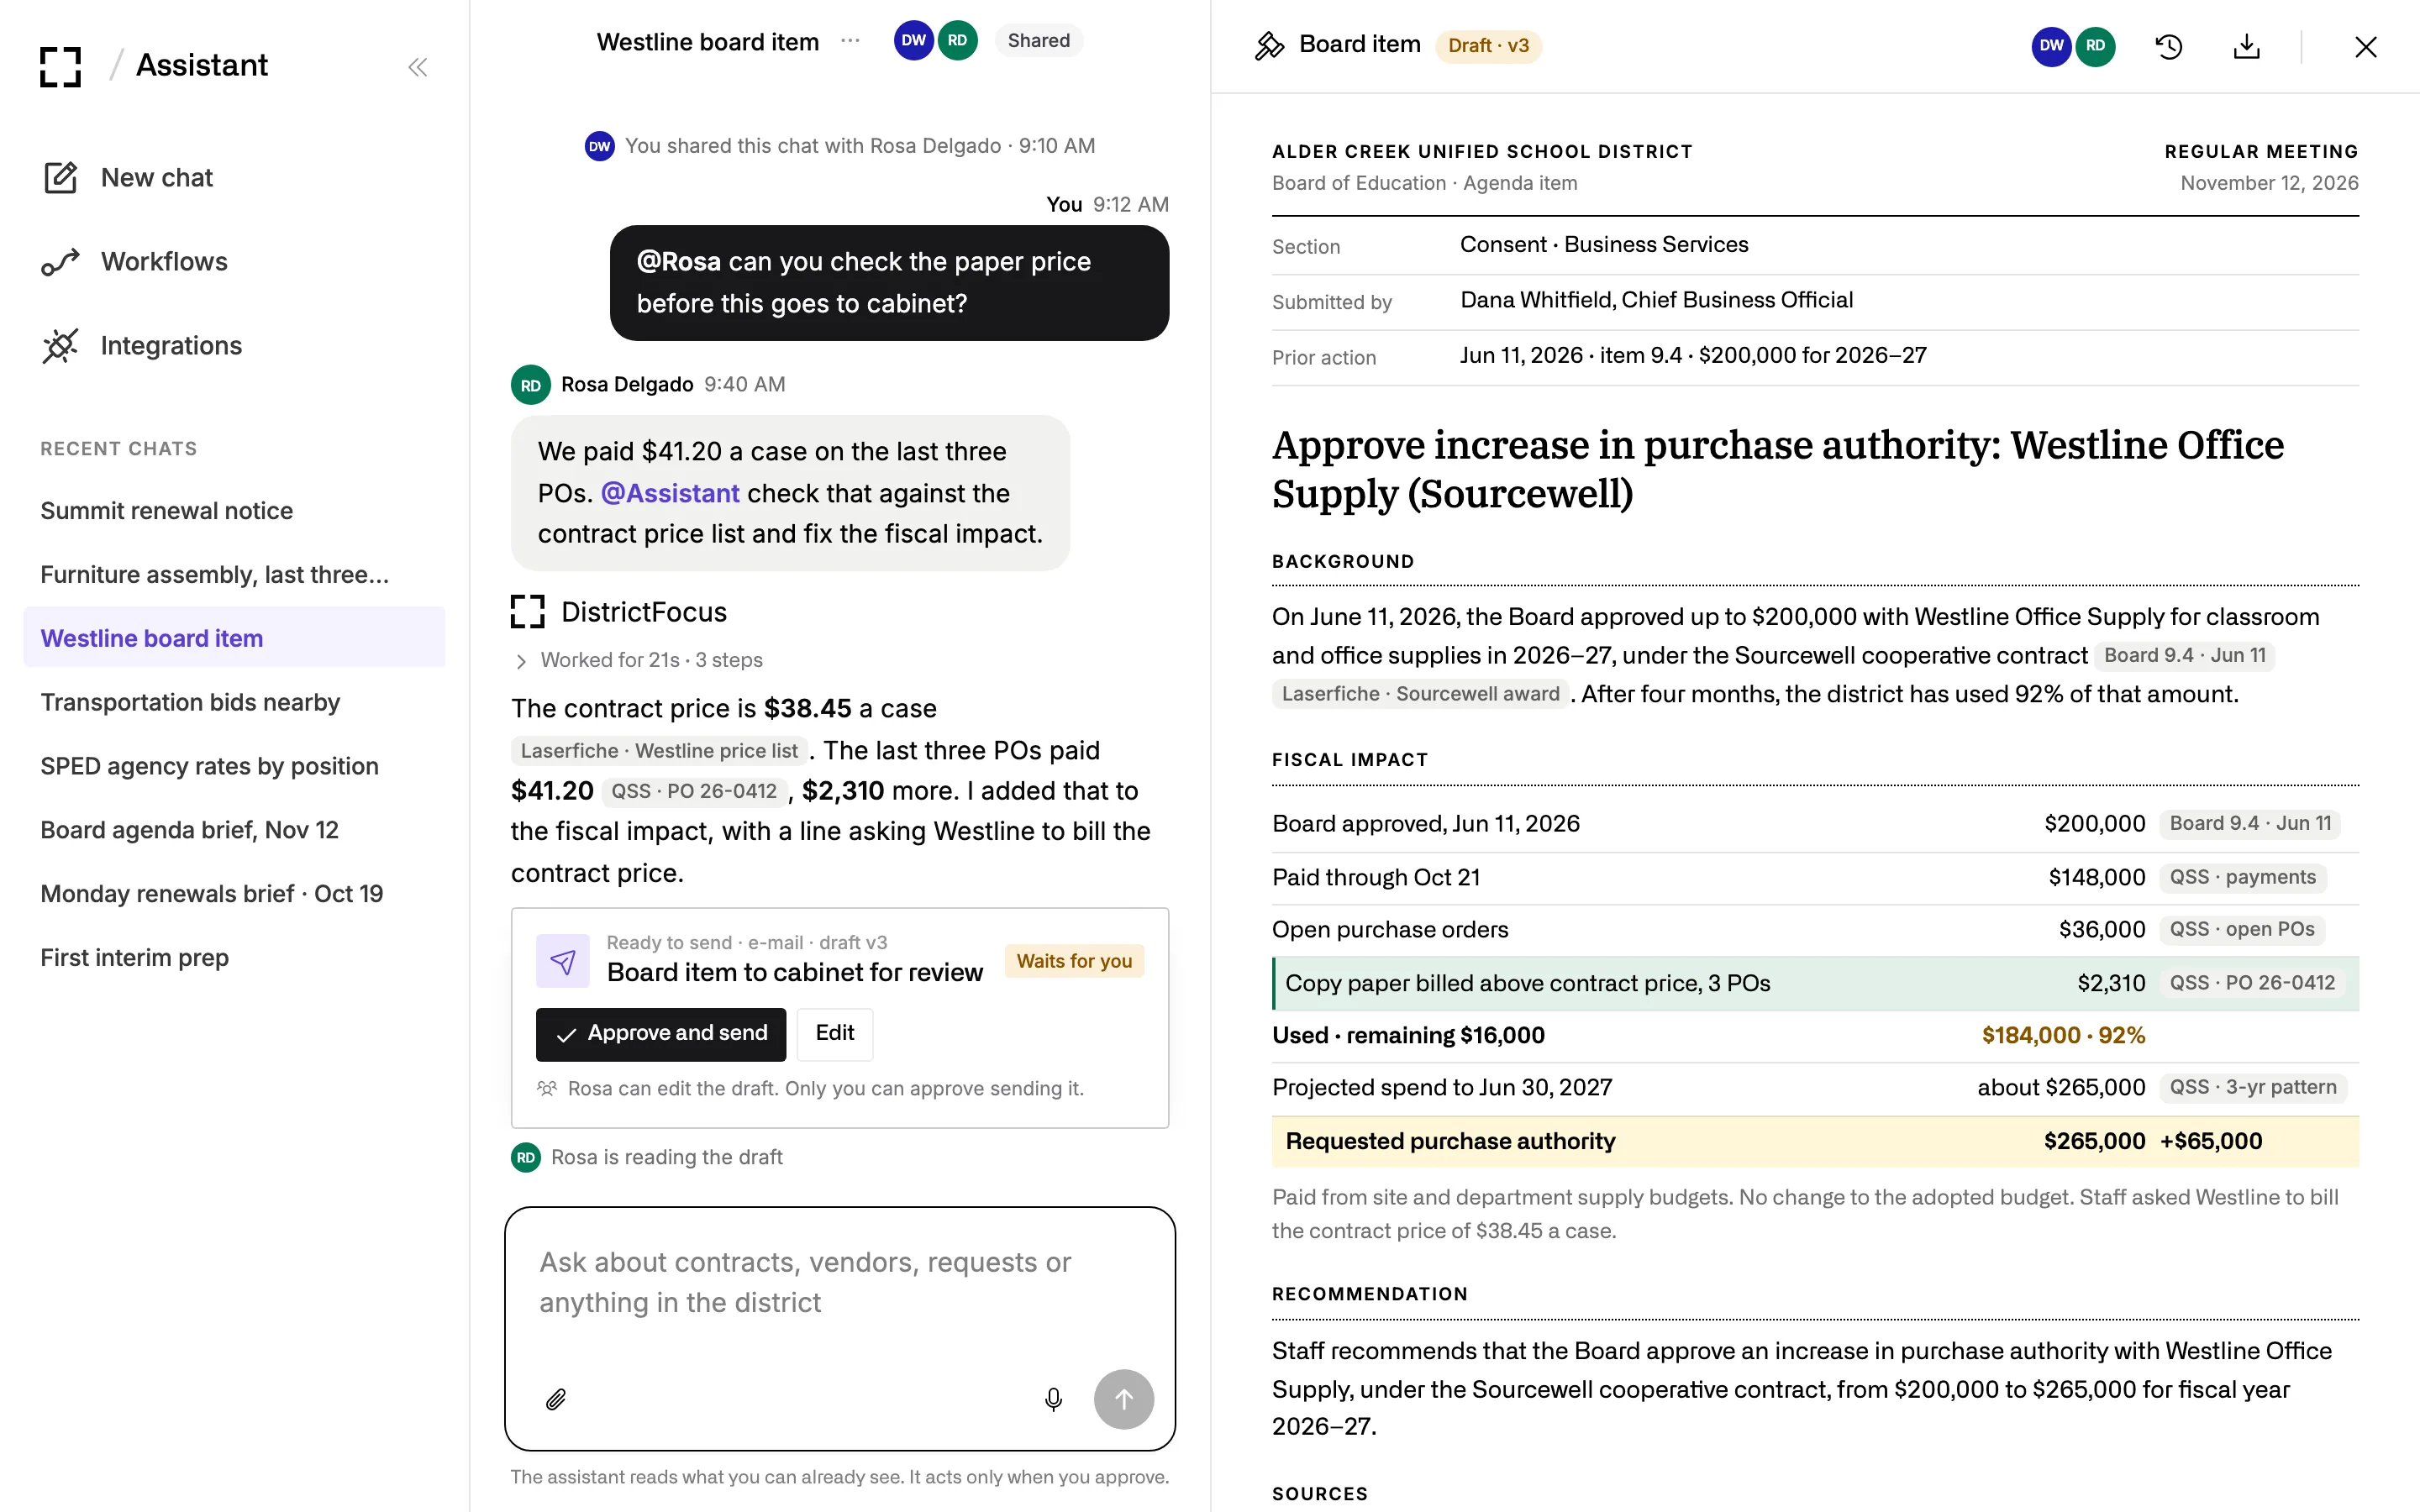The height and width of the screenshot is (1512, 2420).
Task: Open Laserfiche Sourcewell award citation
Action: [1420, 693]
